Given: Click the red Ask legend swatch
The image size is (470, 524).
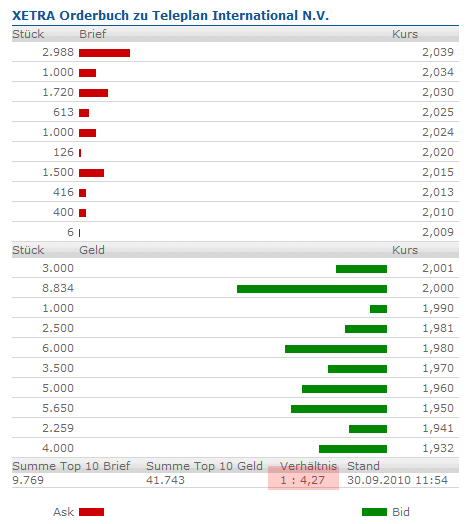Looking at the screenshot, I should point(91,512).
